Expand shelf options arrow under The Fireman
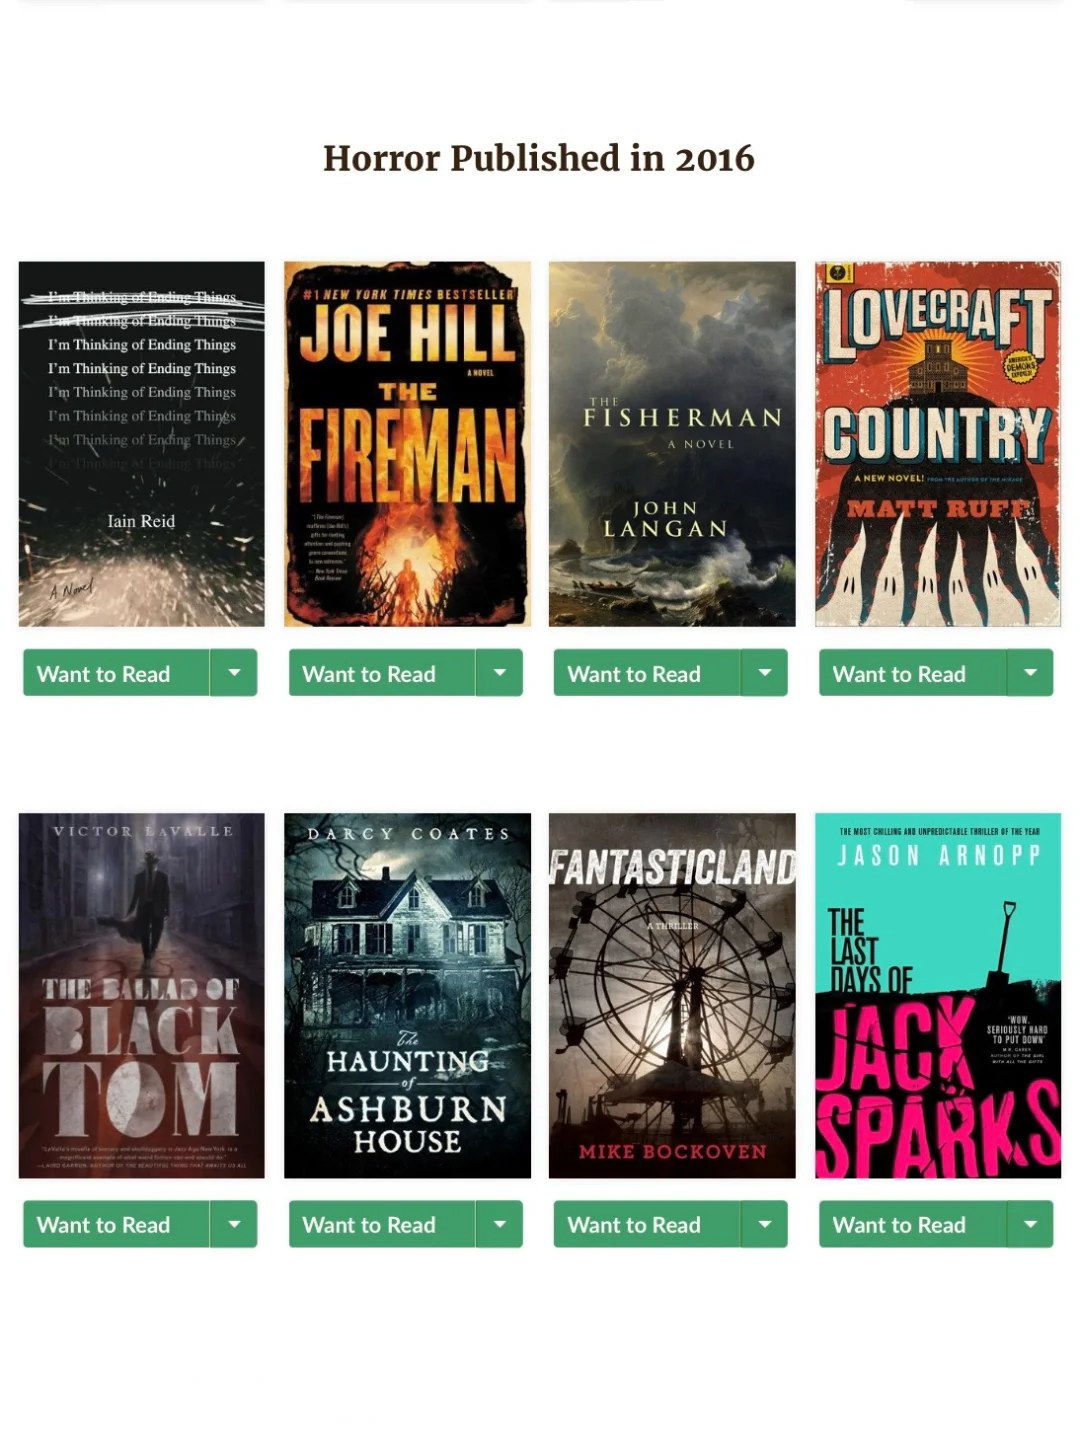 click(500, 673)
